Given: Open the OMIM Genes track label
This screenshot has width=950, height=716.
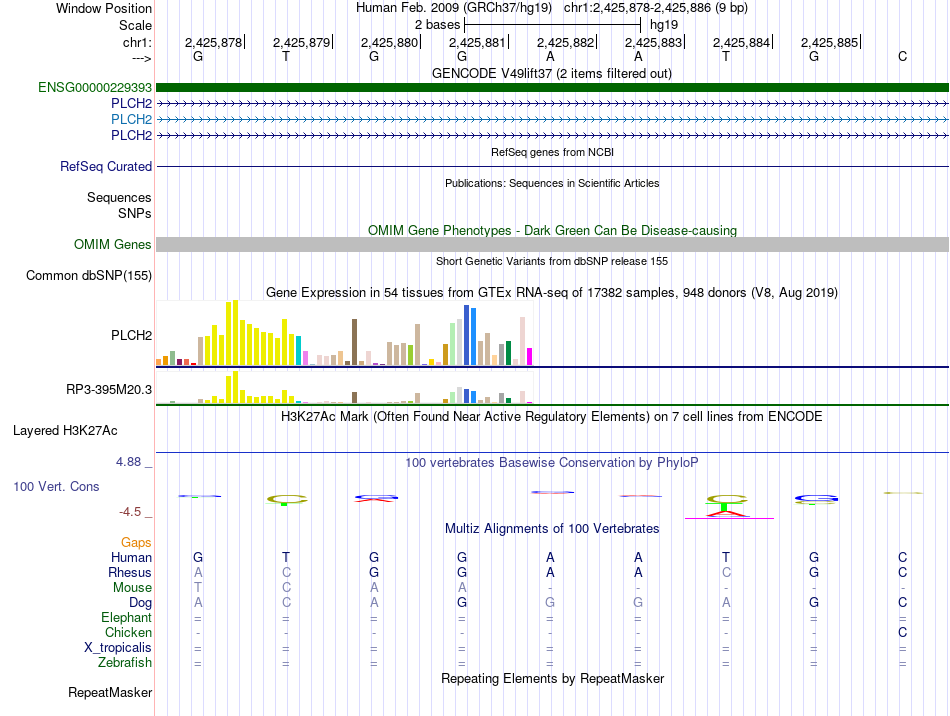Looking at the screenshot, I should click(x=112, y=245).
